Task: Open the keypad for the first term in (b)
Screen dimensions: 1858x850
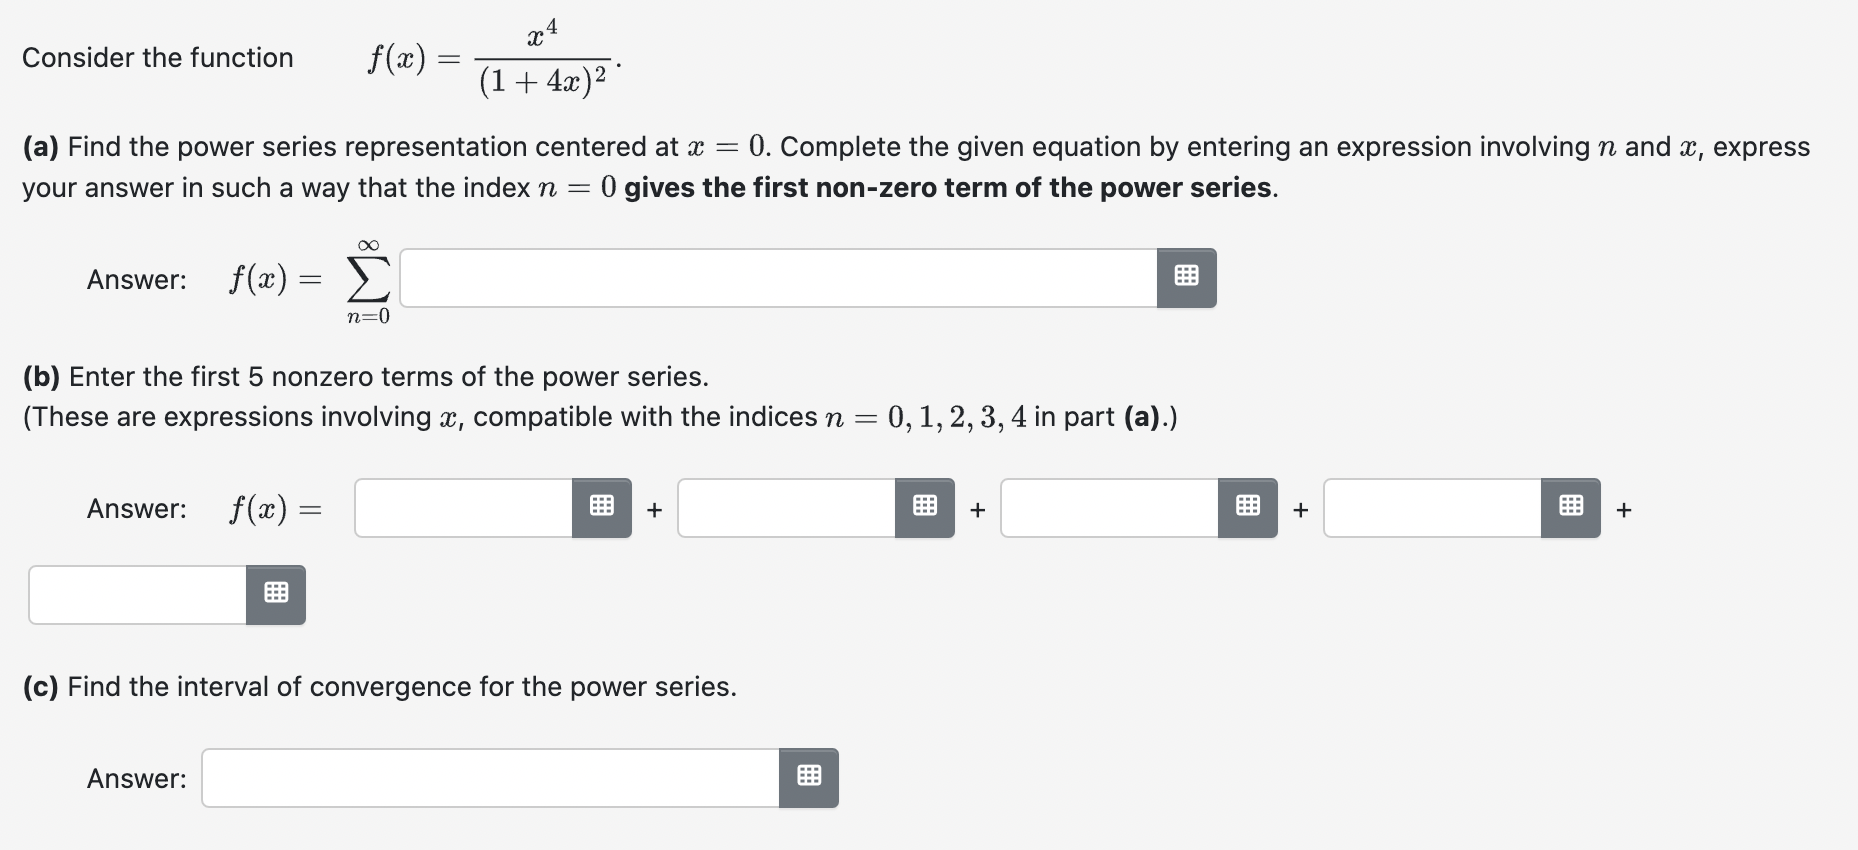Action: click(x=601, y=507)
